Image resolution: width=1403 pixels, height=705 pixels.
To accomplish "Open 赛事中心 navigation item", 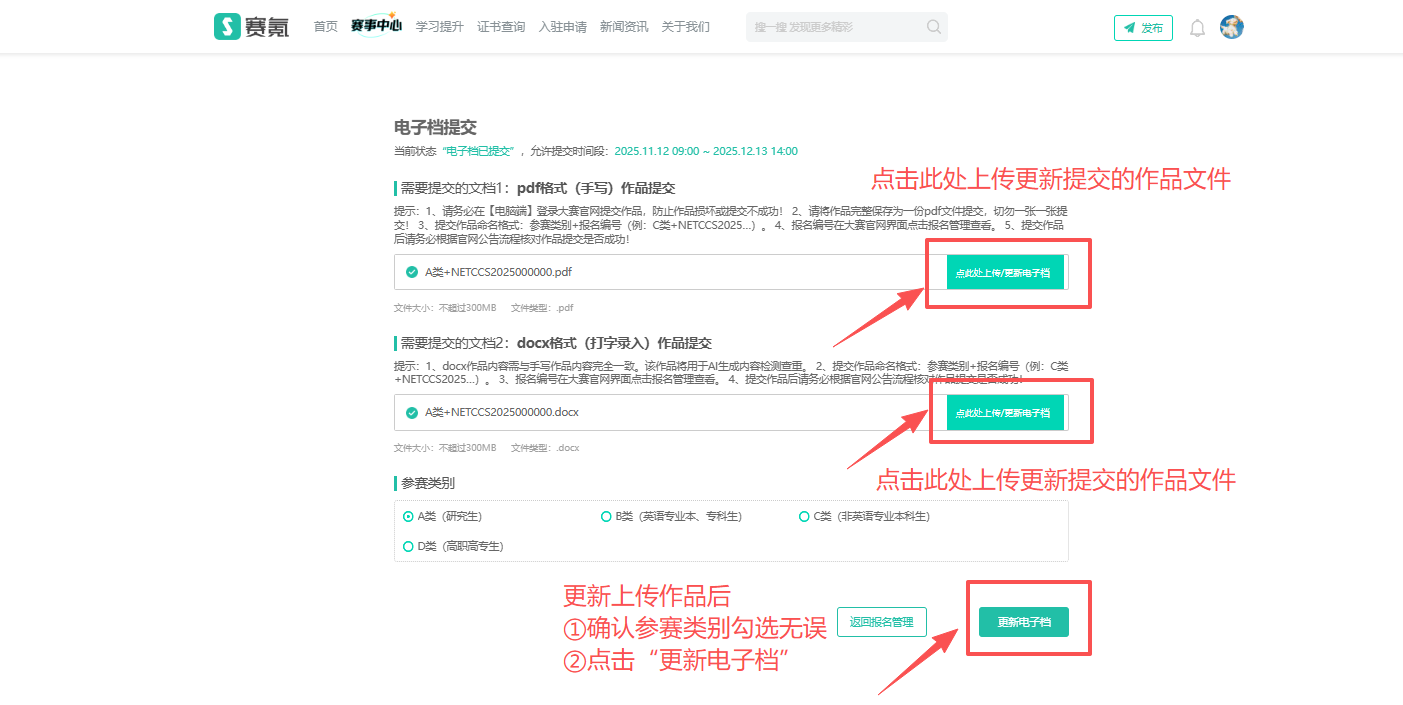I will pos(376,27).
